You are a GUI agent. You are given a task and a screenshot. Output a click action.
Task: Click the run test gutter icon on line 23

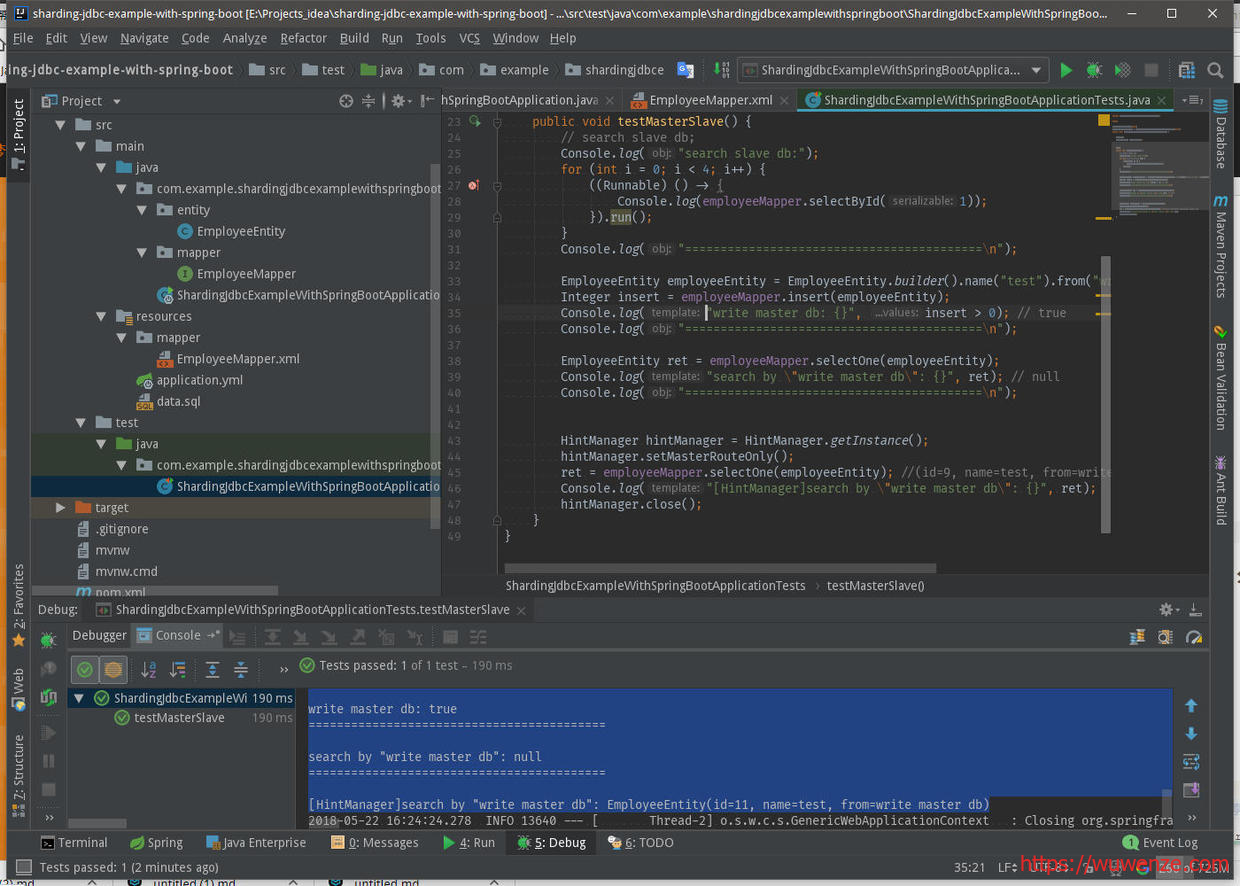click(x=476, y=121)
